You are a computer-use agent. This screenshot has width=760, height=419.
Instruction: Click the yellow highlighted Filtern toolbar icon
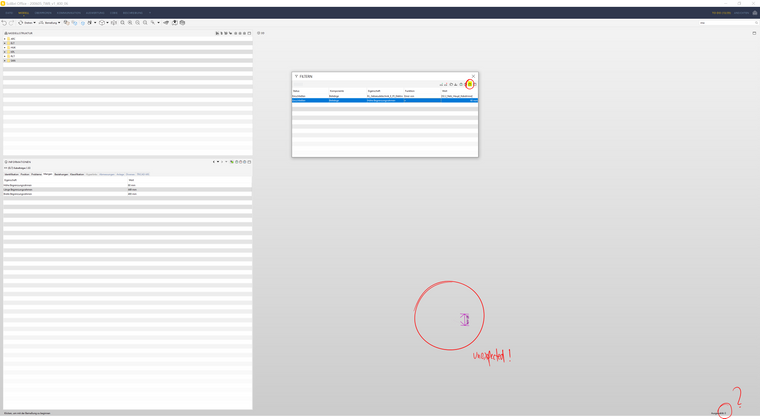tap(470, 84)
